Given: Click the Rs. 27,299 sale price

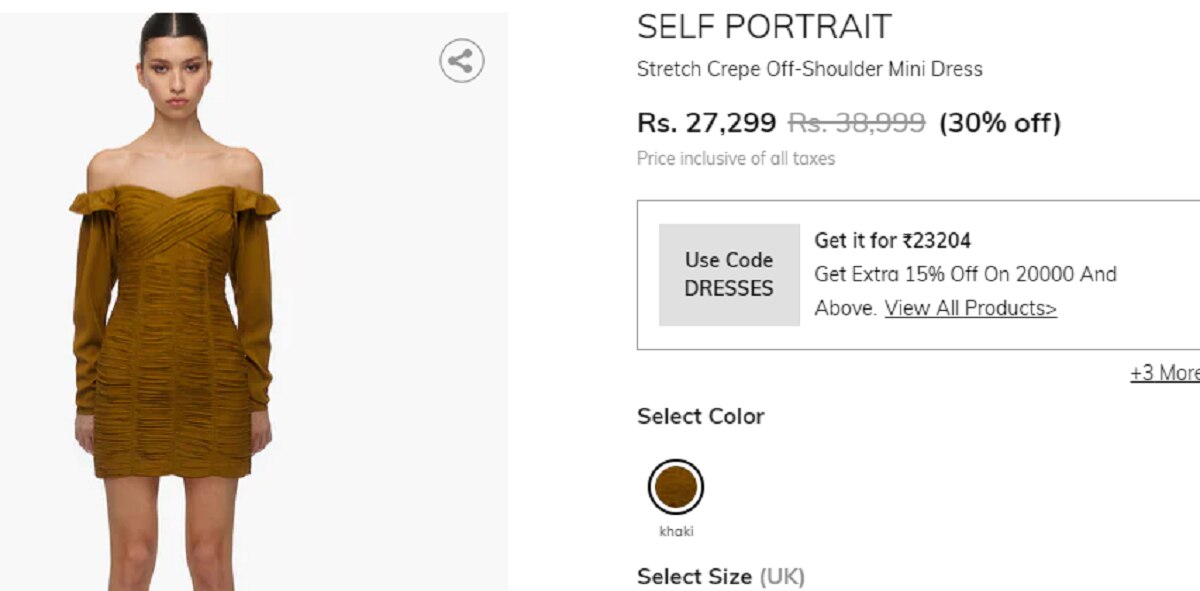Looking at the screenshot, I should [706, 123].
